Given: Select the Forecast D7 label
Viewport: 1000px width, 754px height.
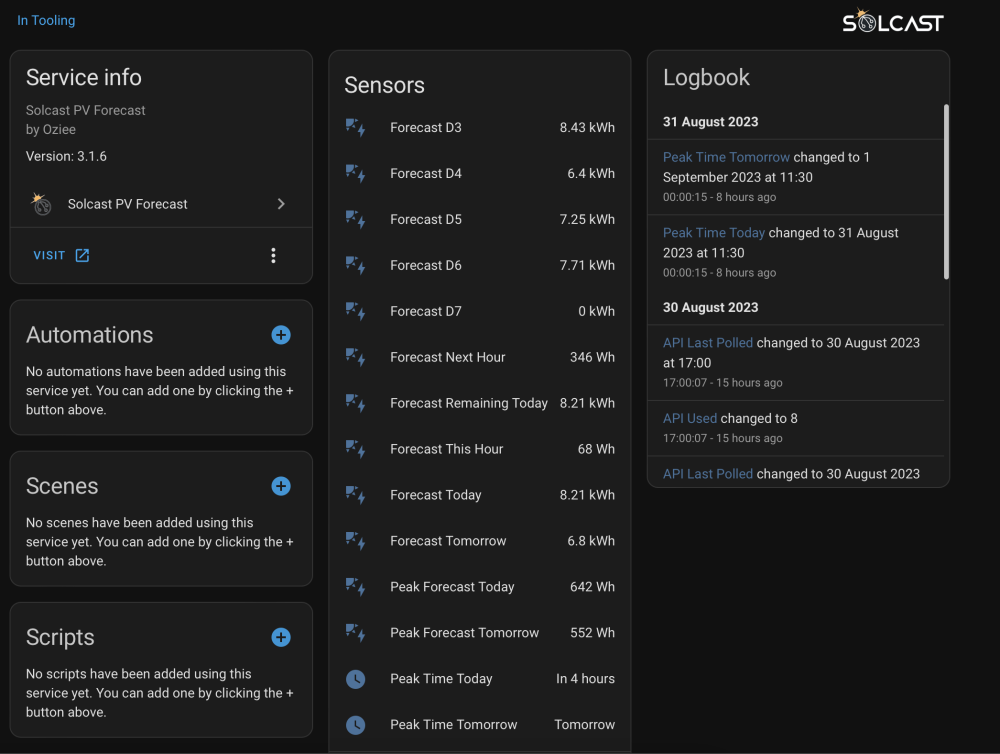Looking at the screenshot, I should pos(425,311).
